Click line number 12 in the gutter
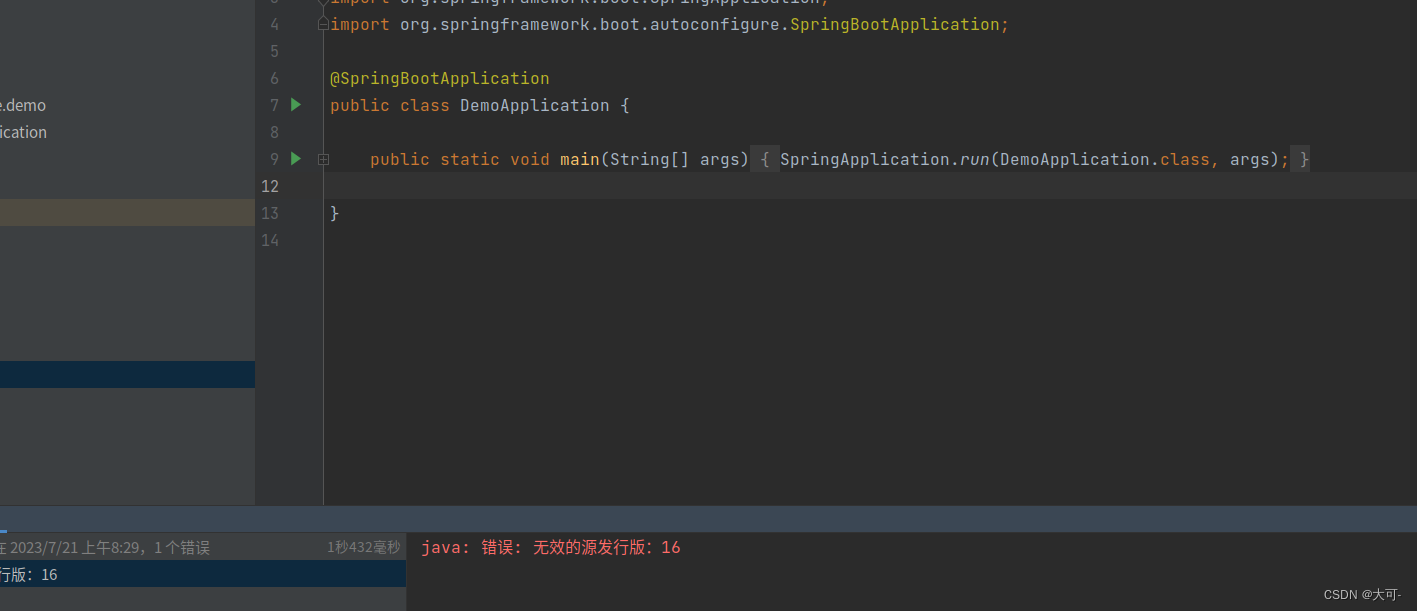1417x611 pixels. coord(270,186)
